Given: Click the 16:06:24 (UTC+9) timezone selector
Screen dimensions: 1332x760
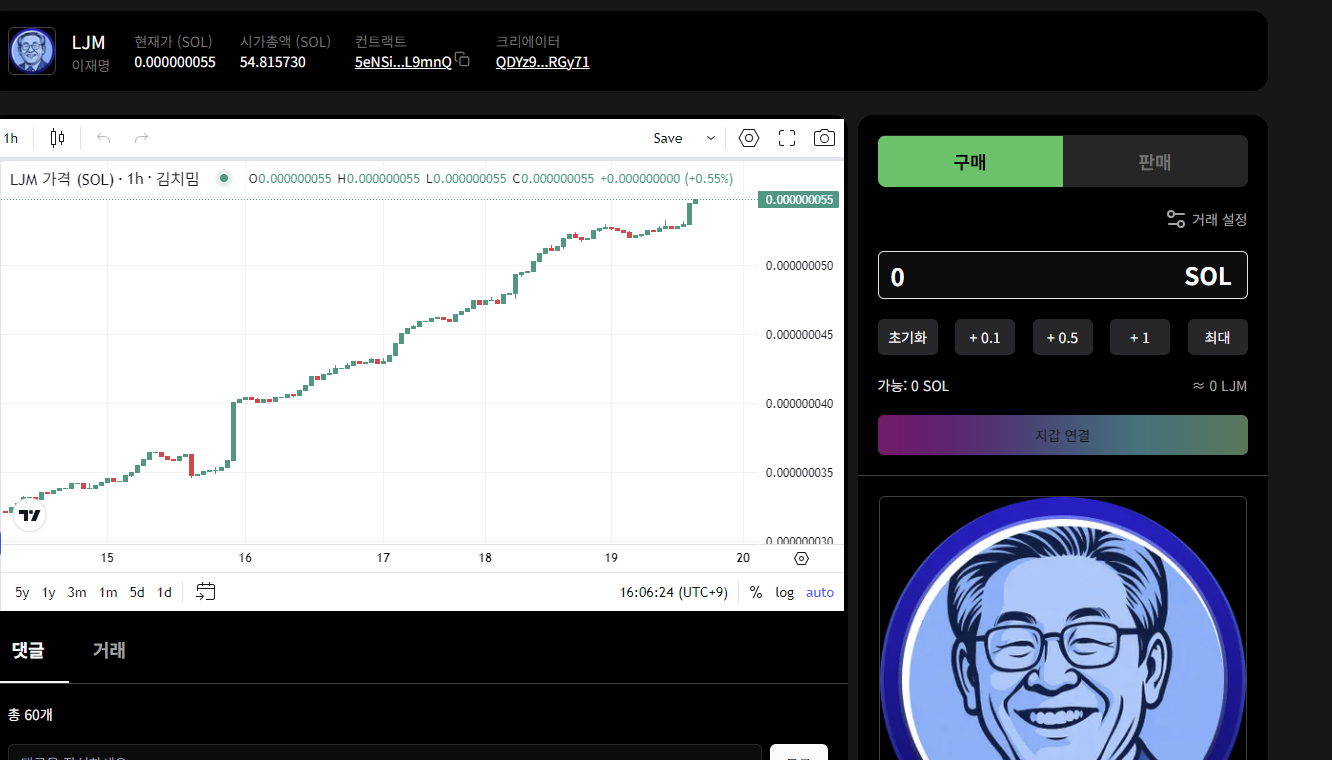Looking at the screenshot, I should pyautogui.click(x=674, y=592).
